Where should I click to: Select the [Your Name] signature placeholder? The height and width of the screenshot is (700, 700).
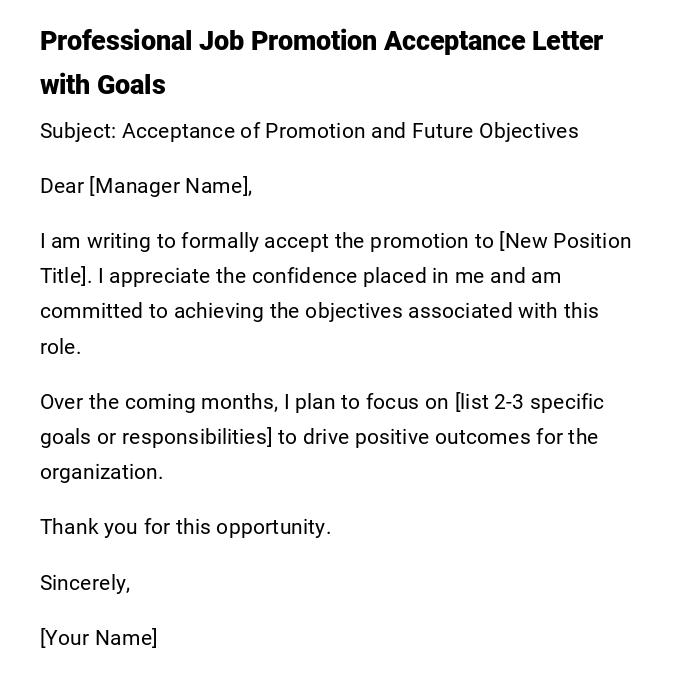[98, 639]
